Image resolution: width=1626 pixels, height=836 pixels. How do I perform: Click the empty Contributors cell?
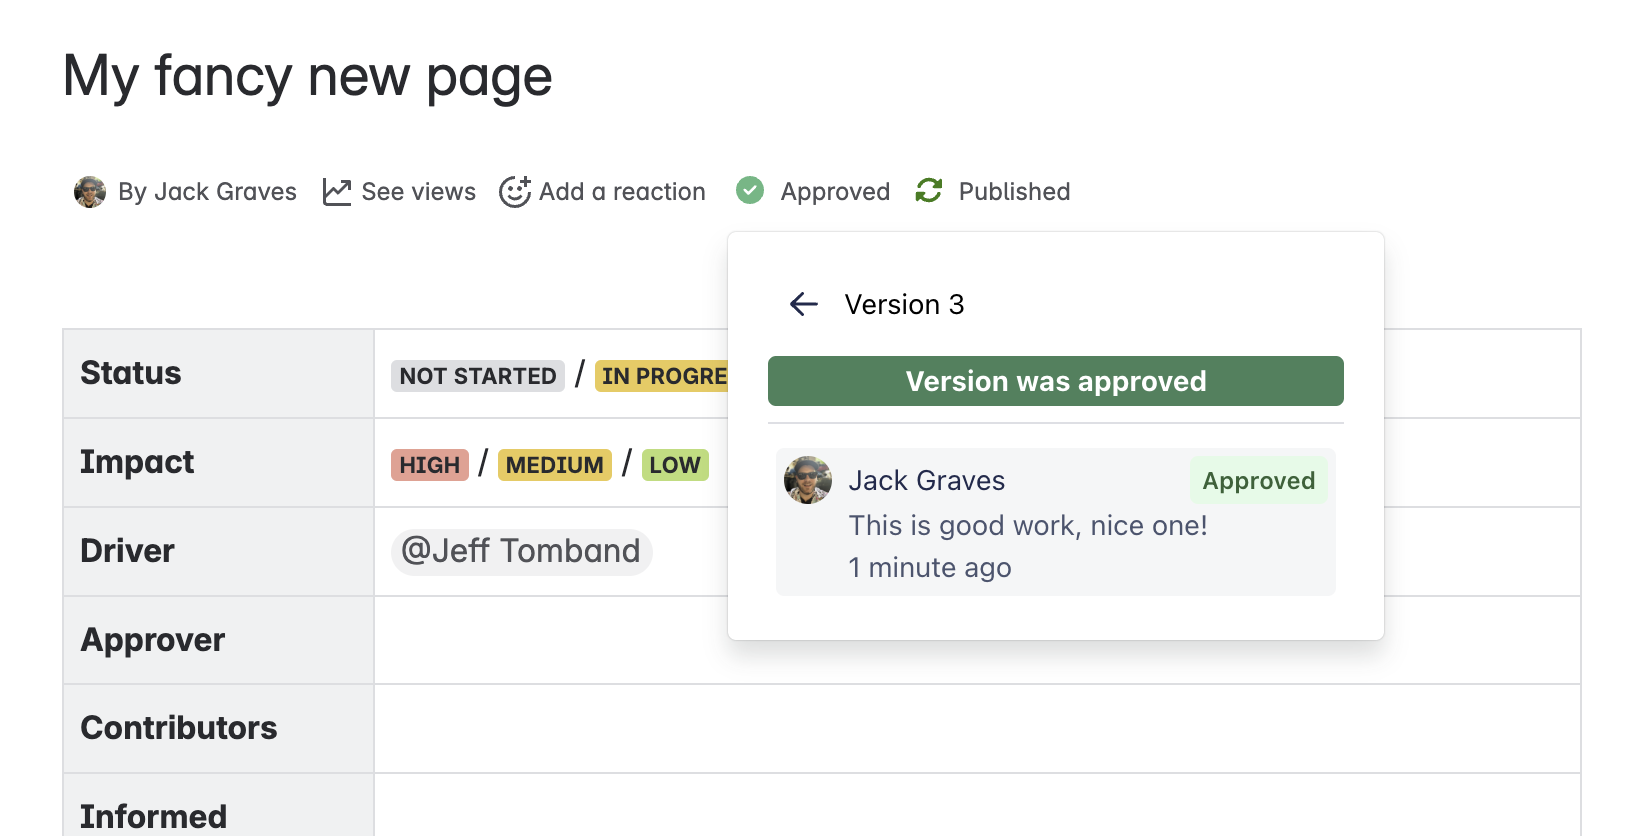(550, 728)
